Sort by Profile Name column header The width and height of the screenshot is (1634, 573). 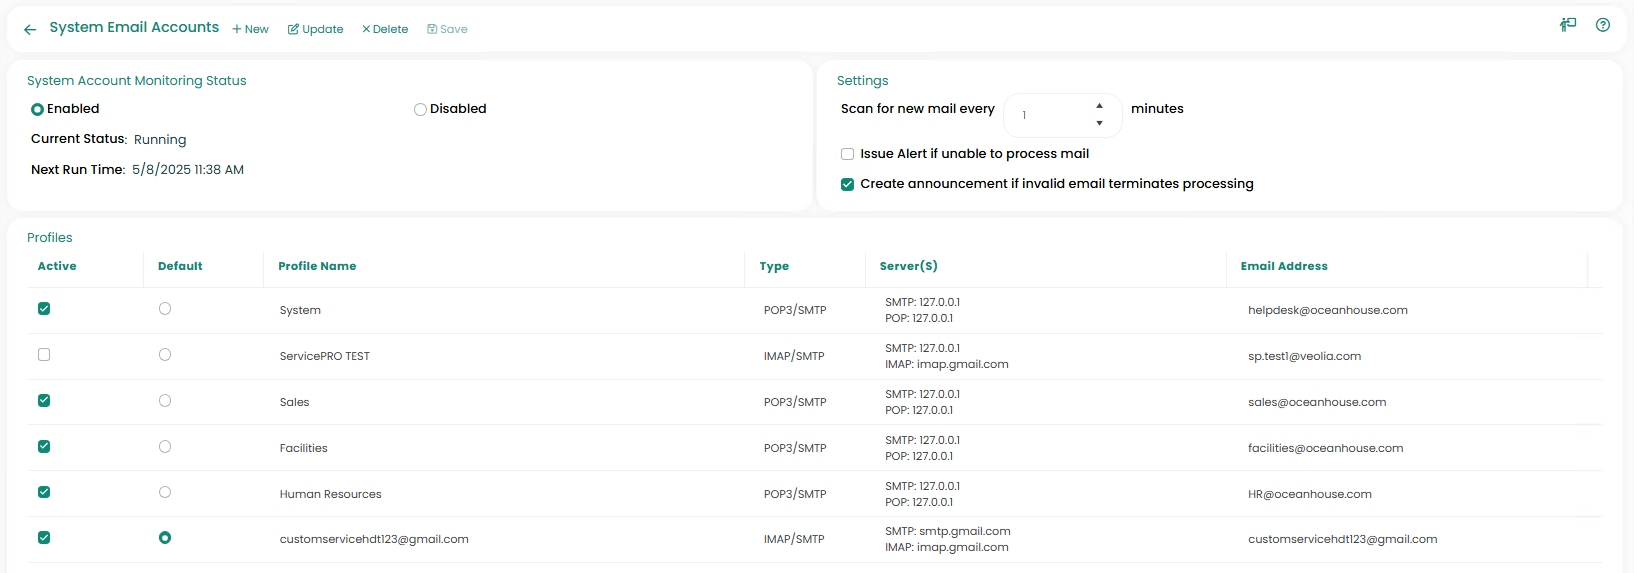(317, 266)
